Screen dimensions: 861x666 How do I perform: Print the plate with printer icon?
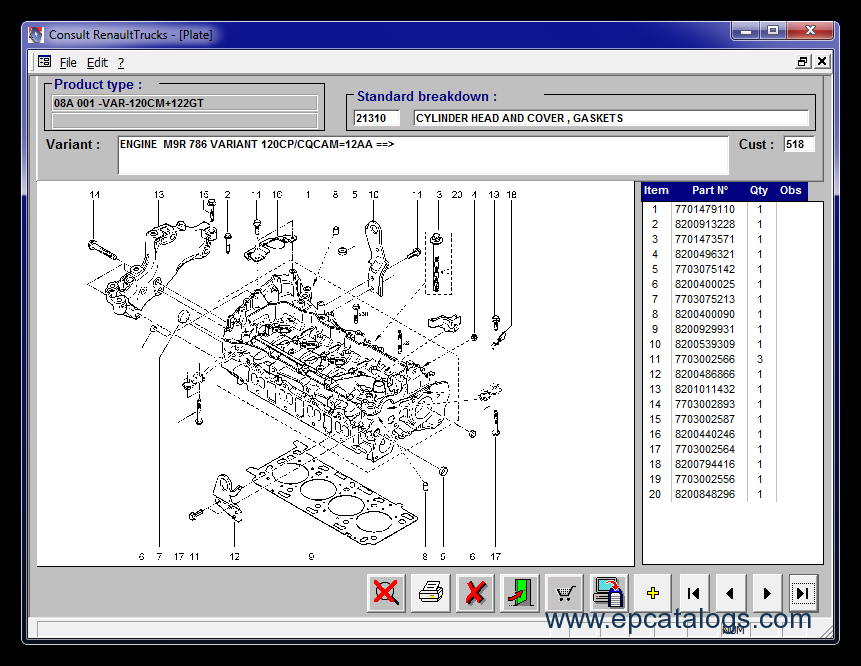pos(431,593)
